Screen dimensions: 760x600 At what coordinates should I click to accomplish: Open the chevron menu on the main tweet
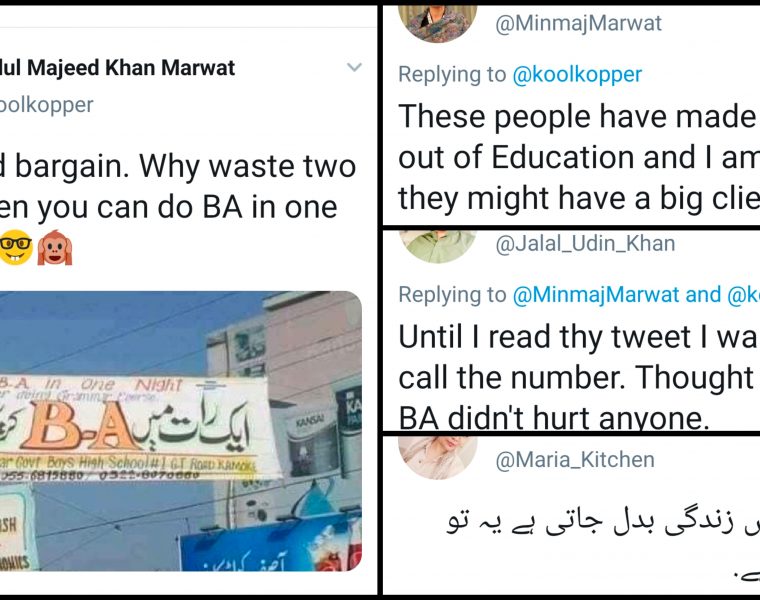click(x=354, y=68)
